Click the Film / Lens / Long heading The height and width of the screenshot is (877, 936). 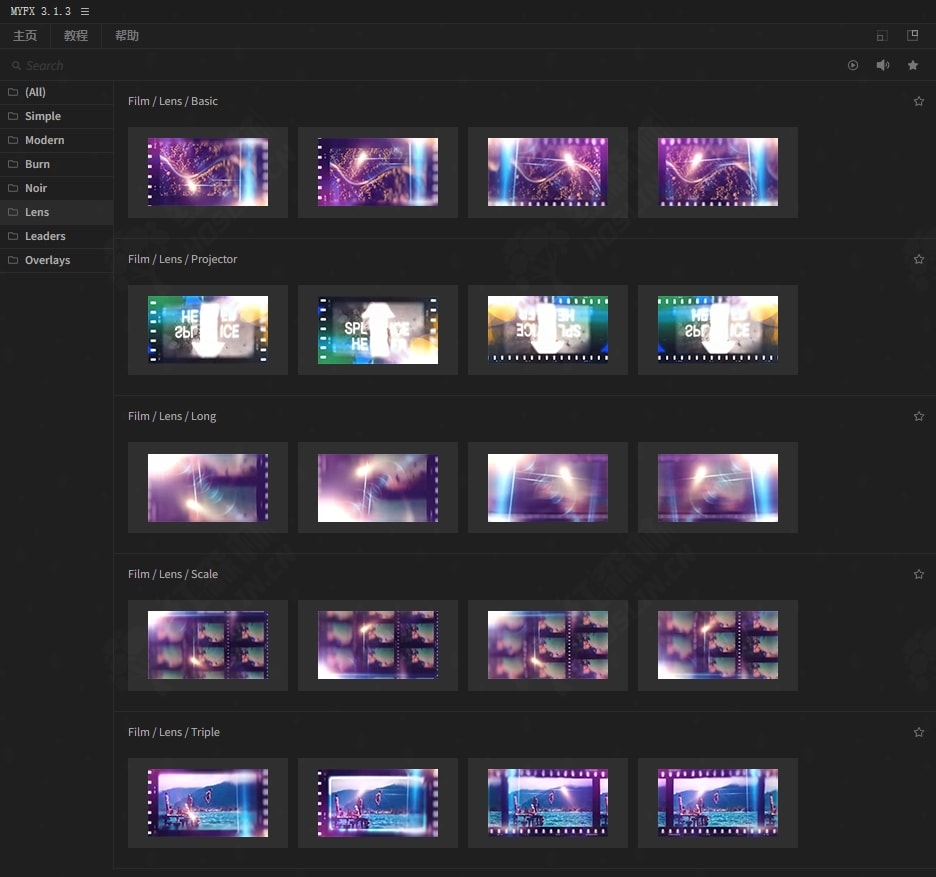pos(172,416)
